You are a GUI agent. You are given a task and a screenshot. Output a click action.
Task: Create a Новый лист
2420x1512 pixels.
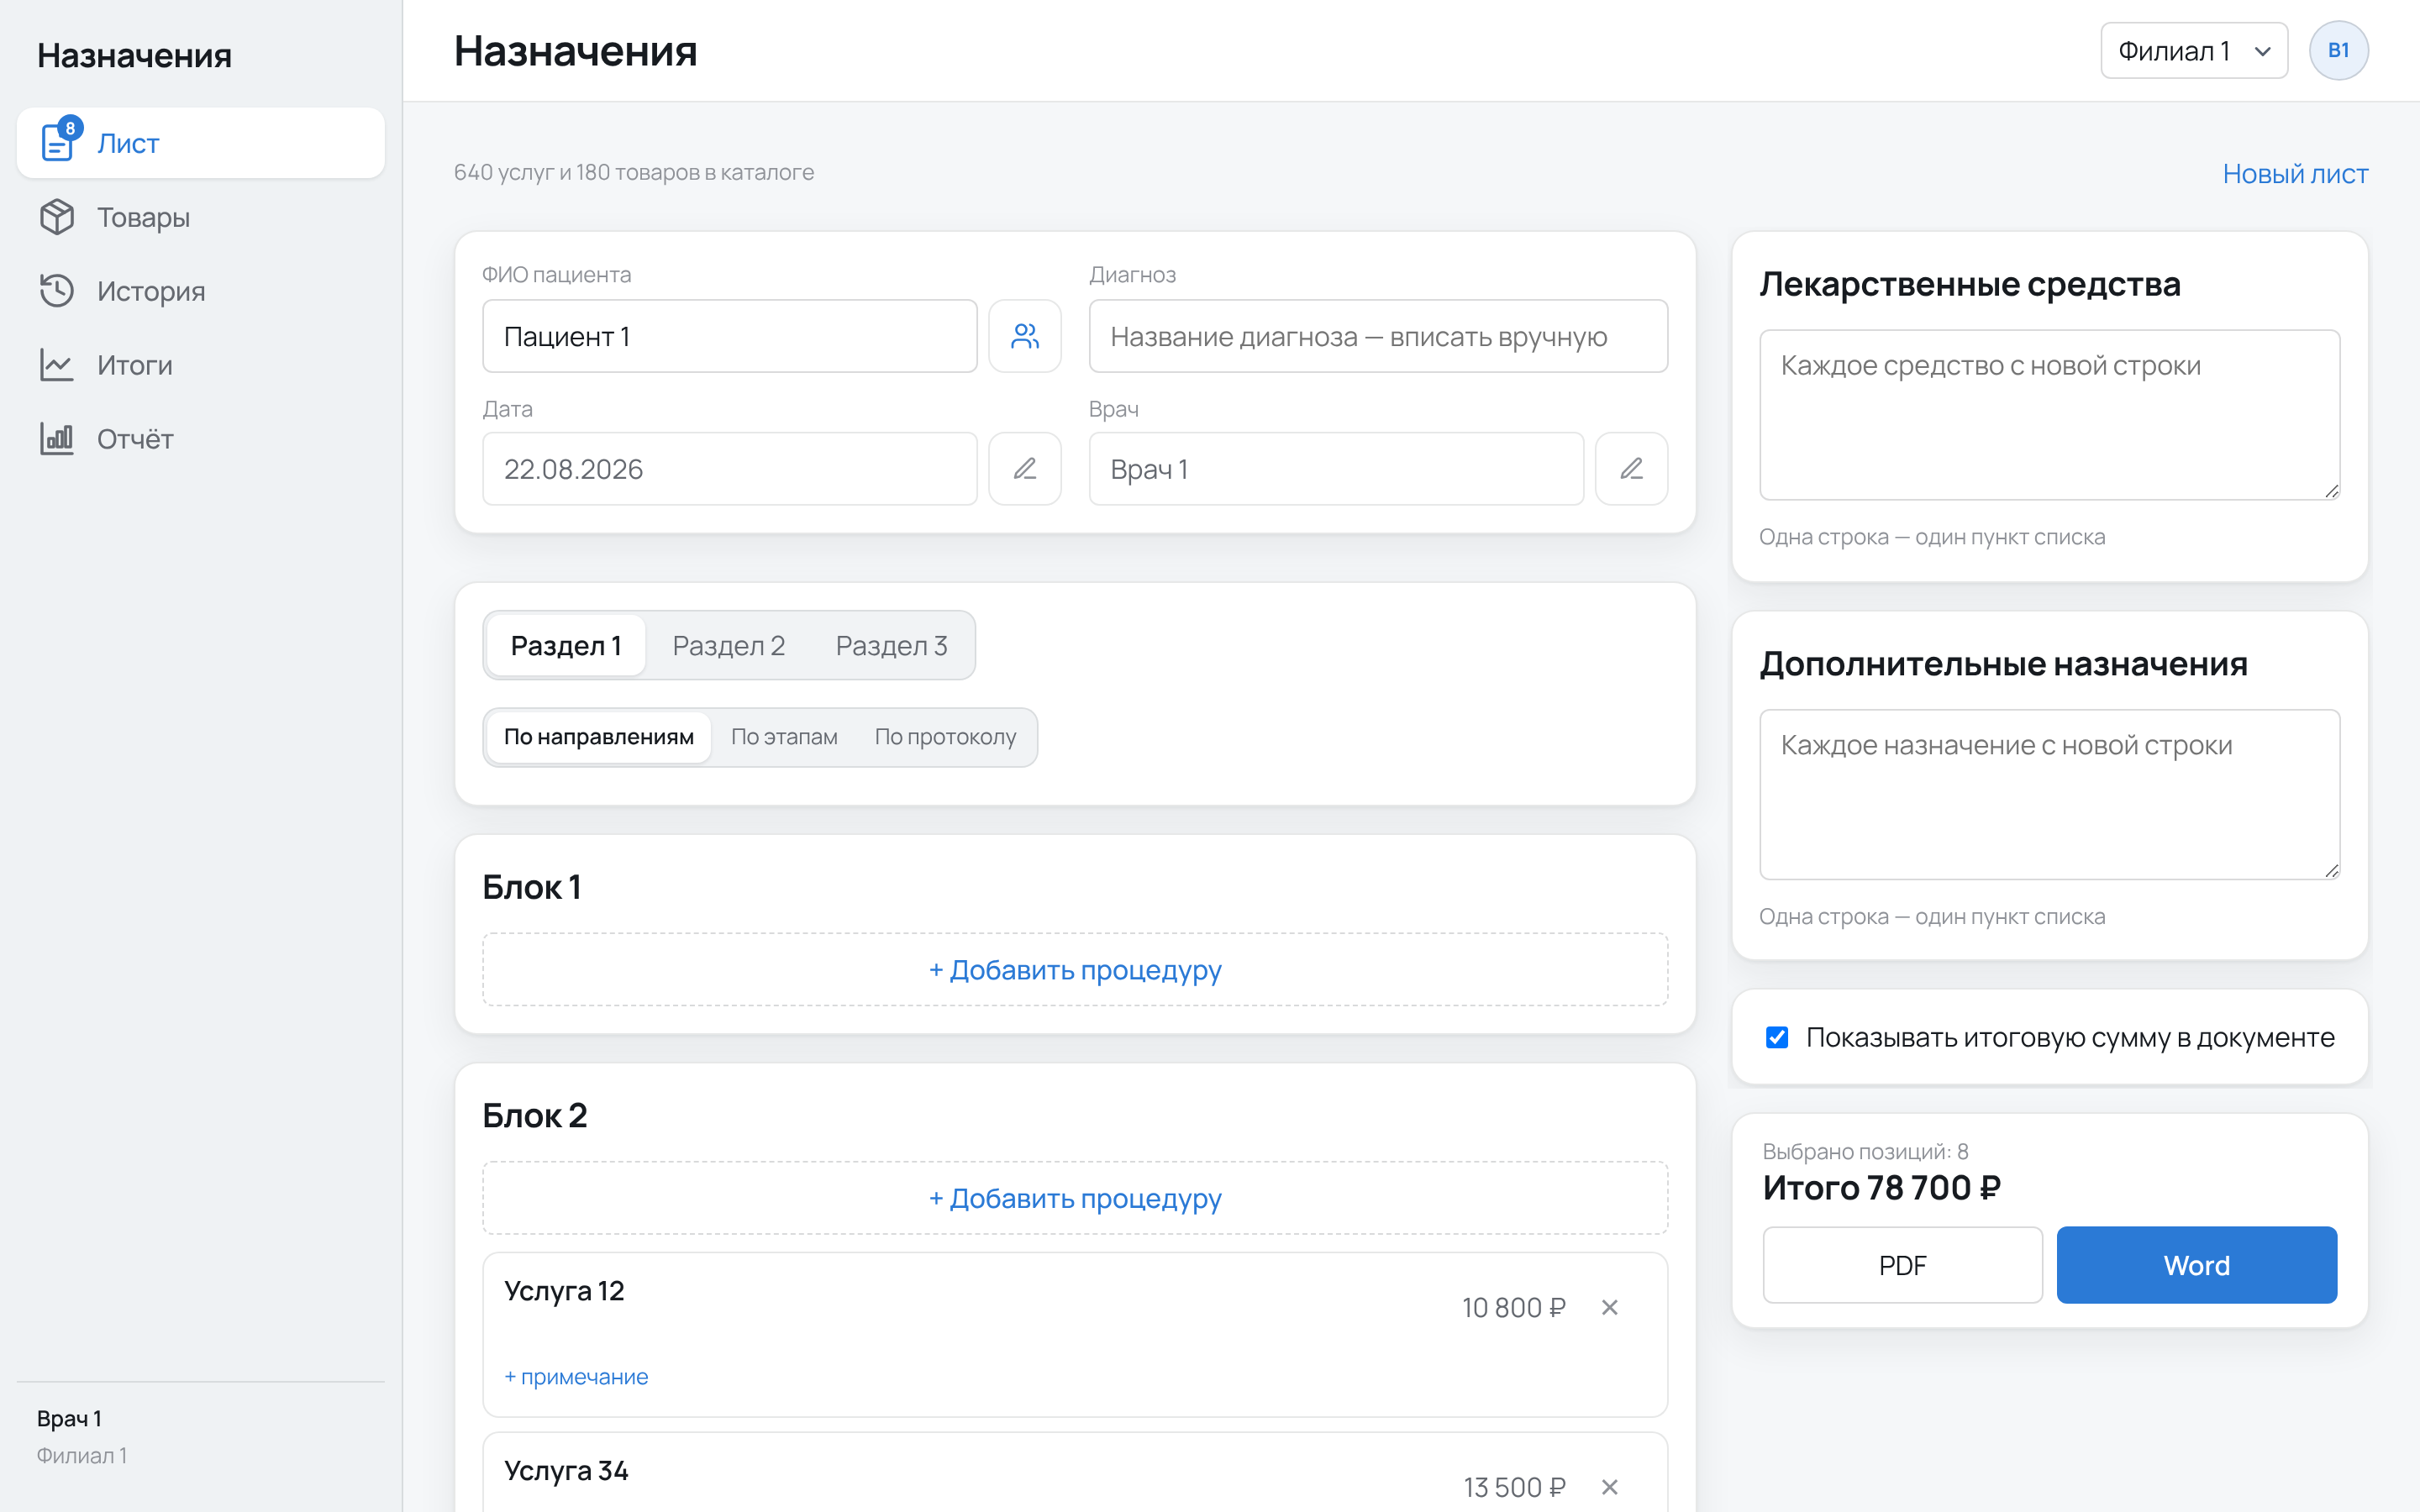2295,174
